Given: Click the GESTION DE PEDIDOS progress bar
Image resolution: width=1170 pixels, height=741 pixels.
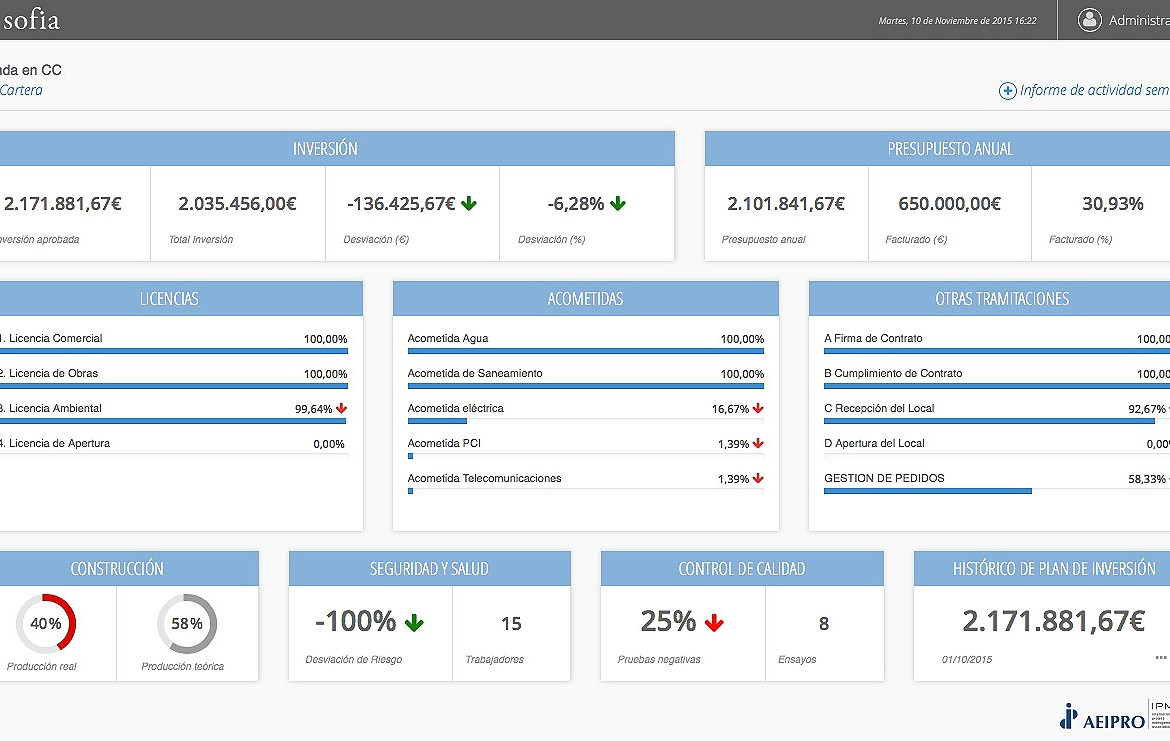Looking at the screenshot, I should [997, 491].
